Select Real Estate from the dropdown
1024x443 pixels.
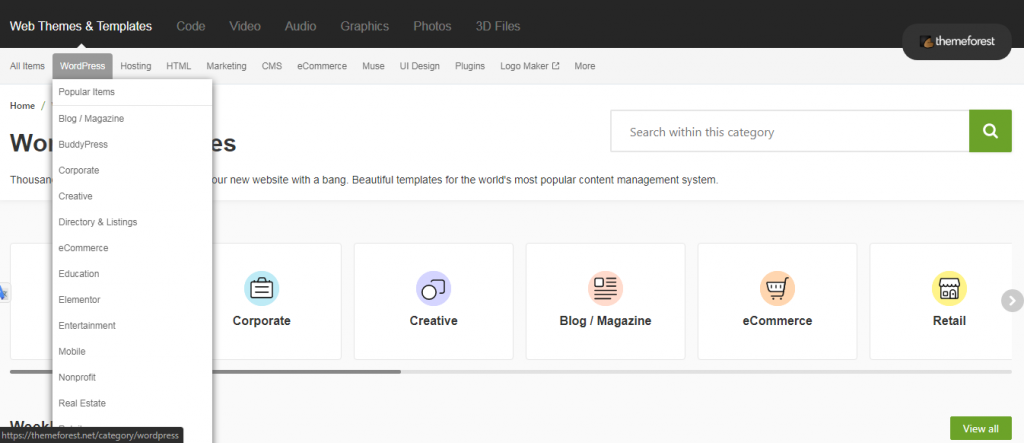(133, 403)
